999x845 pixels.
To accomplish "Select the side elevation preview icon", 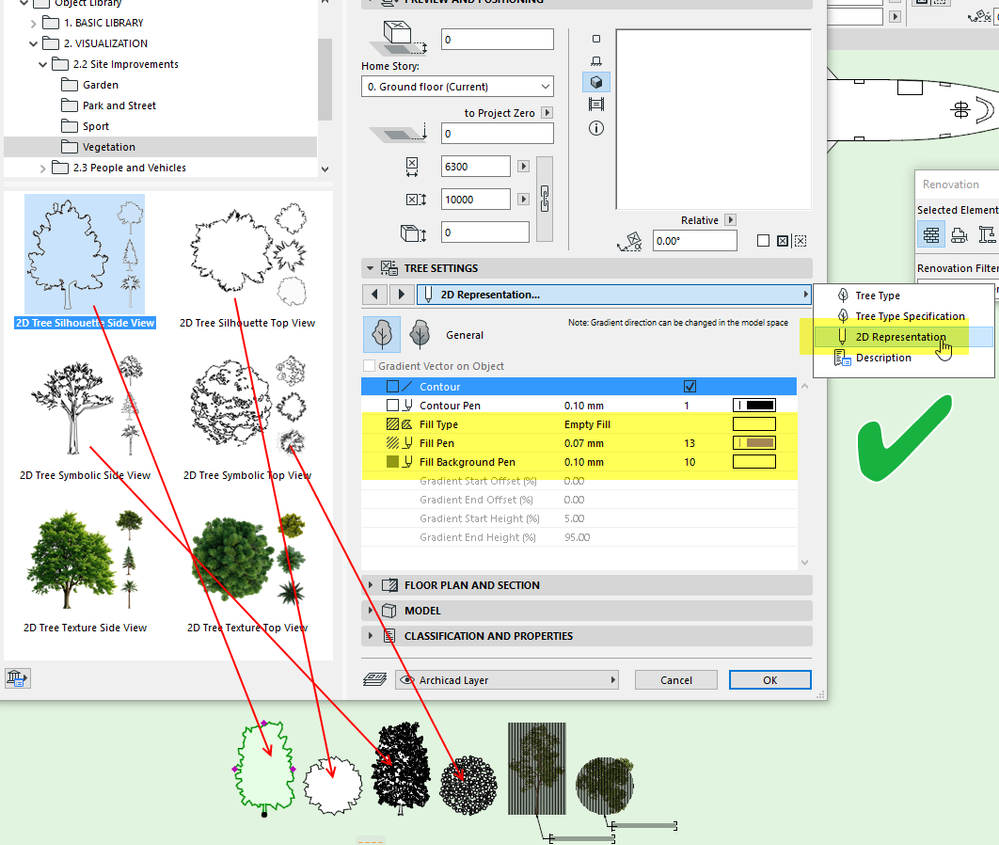I will pos(596,61).
